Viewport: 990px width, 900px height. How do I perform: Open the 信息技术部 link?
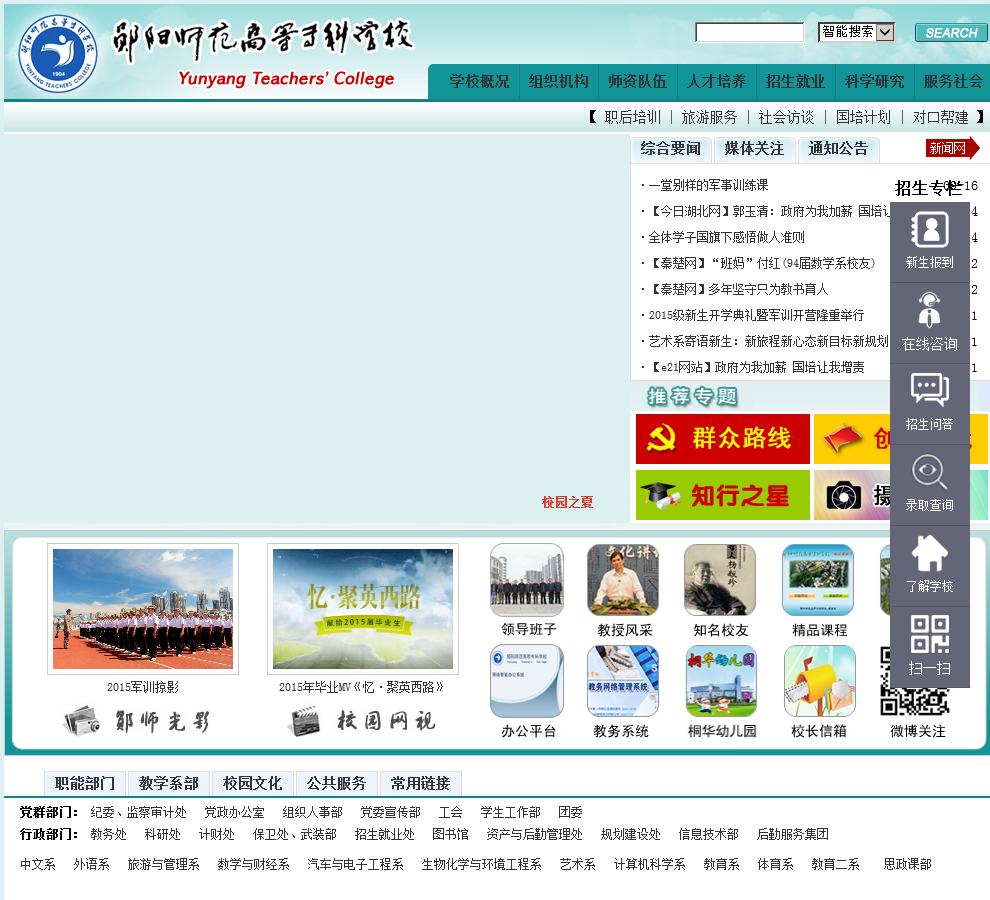click(x=708, y=834)
